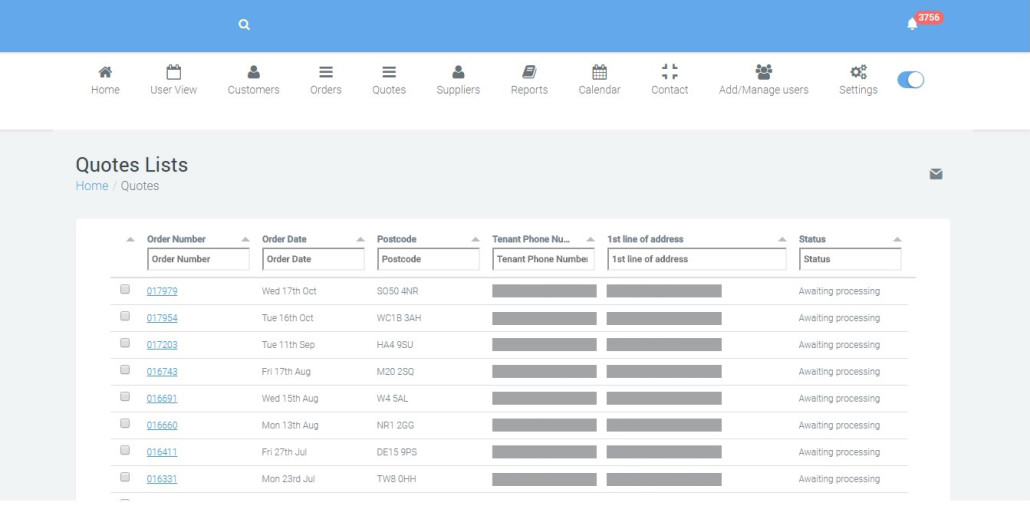The width and height of the screenshot is (1030, 509).
Task: Tick the checkbox for quote 017954
Action: point(125,316)
